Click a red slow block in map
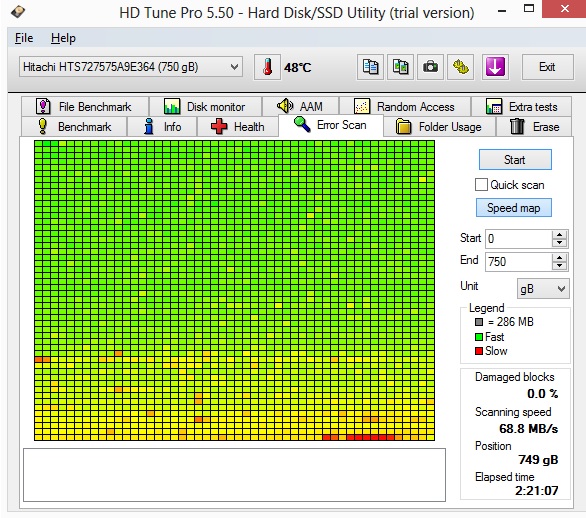 tap(359, 437)
